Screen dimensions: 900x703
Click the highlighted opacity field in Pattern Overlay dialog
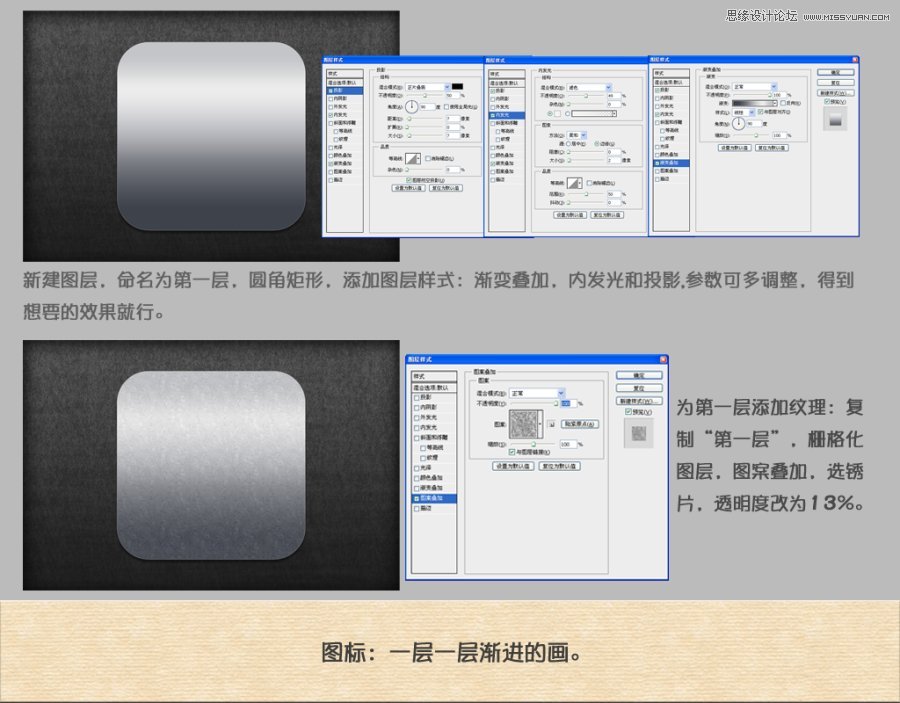click(x=569, y=403)
